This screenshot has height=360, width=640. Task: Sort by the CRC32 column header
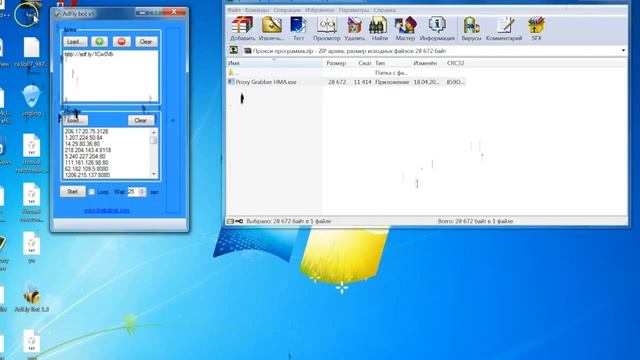pyautogui.click(x=456, y=63)
